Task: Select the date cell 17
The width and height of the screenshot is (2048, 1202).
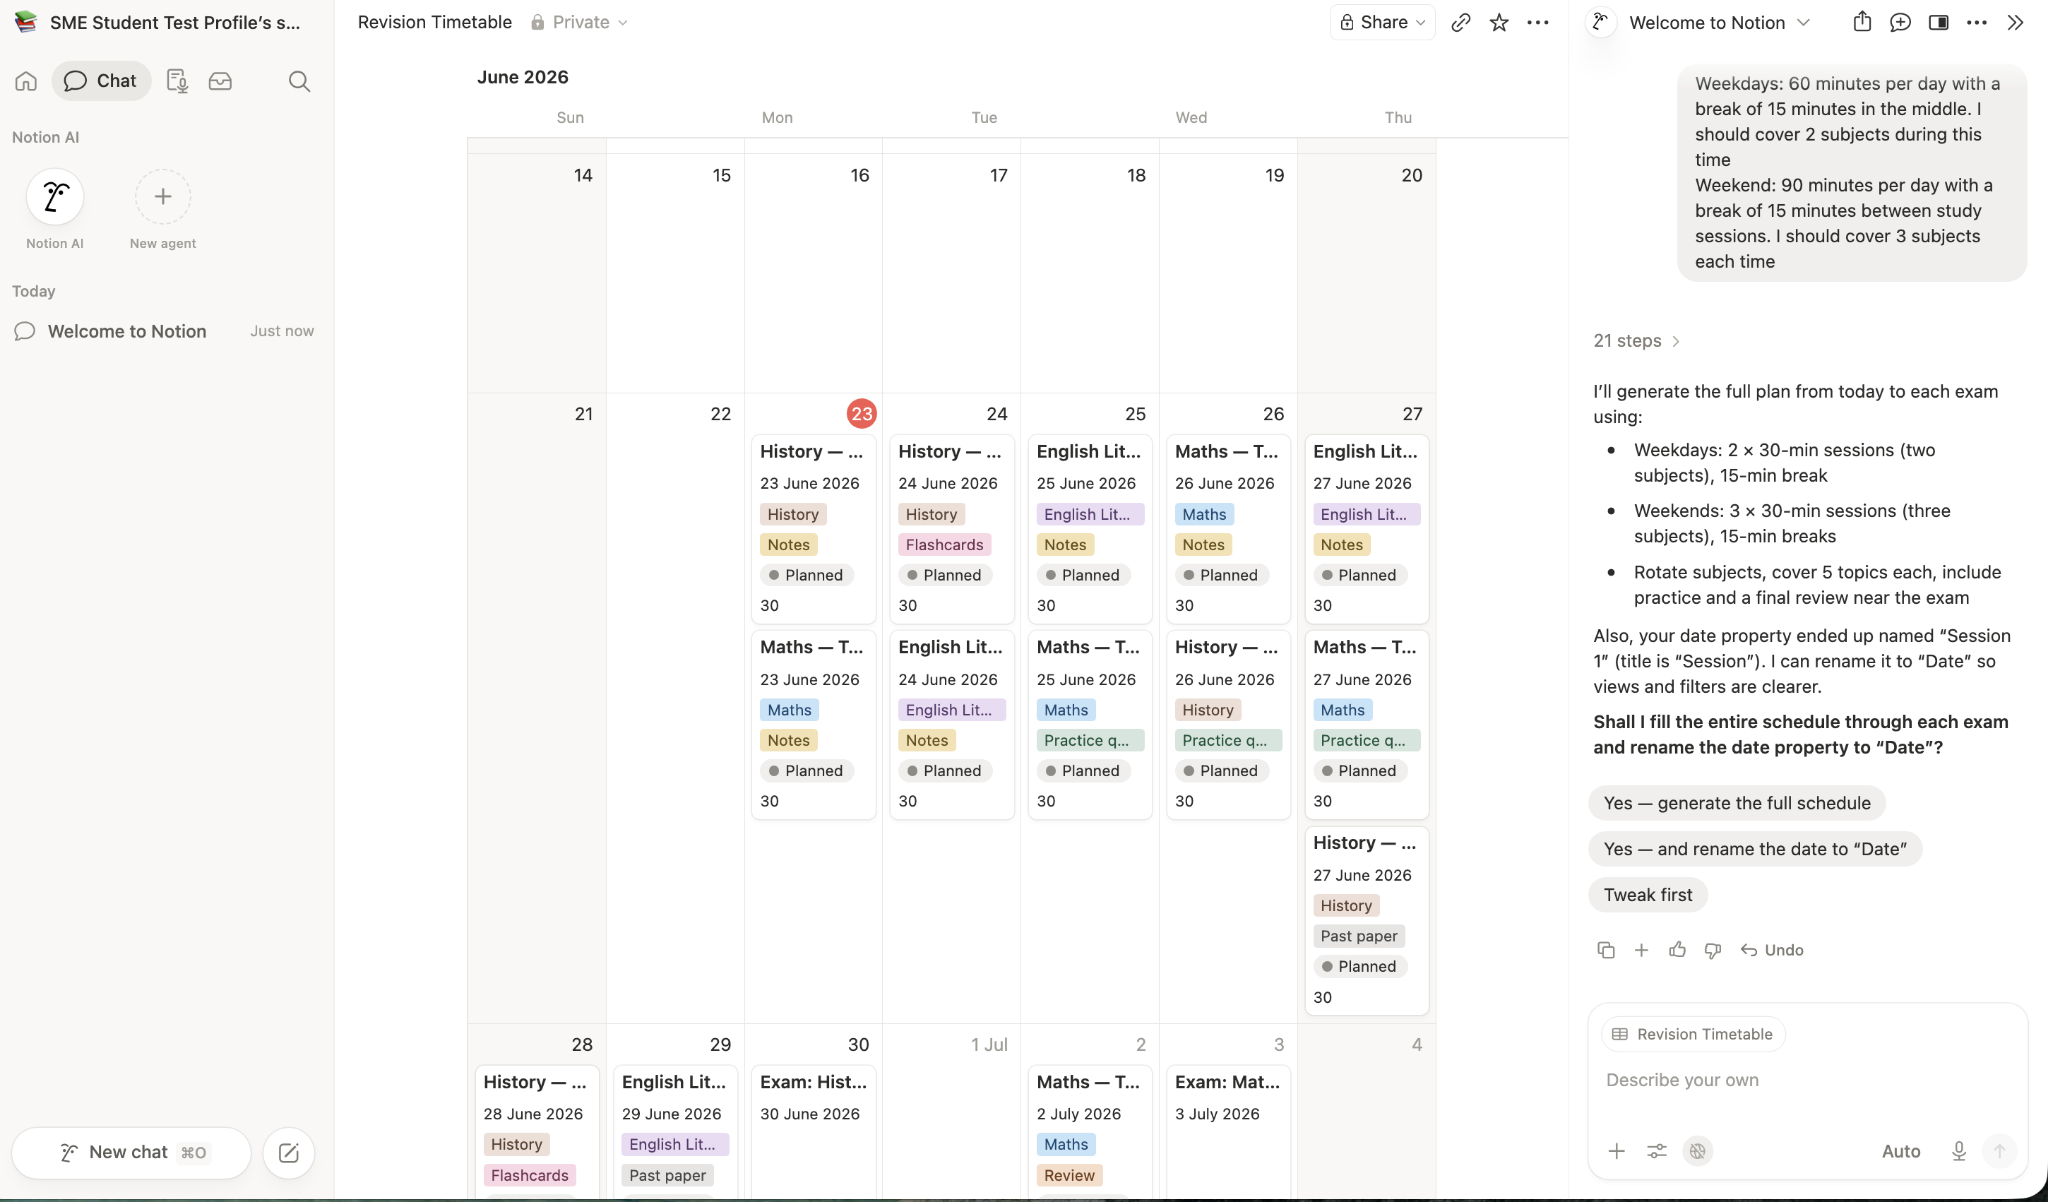Action: 951,272
